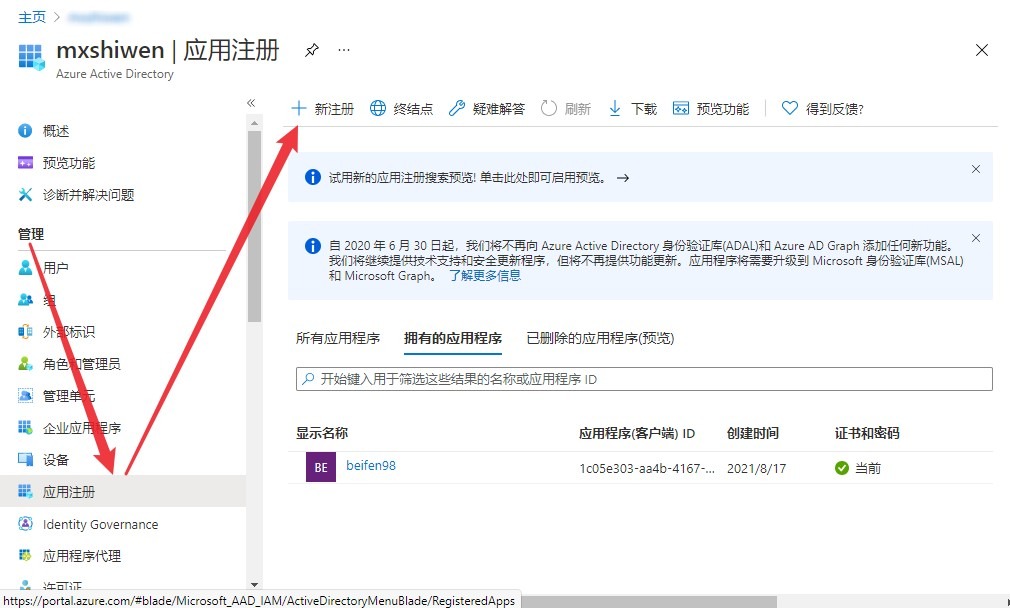This screenshot has height=608, width=1010.
Task: Click the sidebar scrollbar thumb
Action: click(x=254, y=227)
